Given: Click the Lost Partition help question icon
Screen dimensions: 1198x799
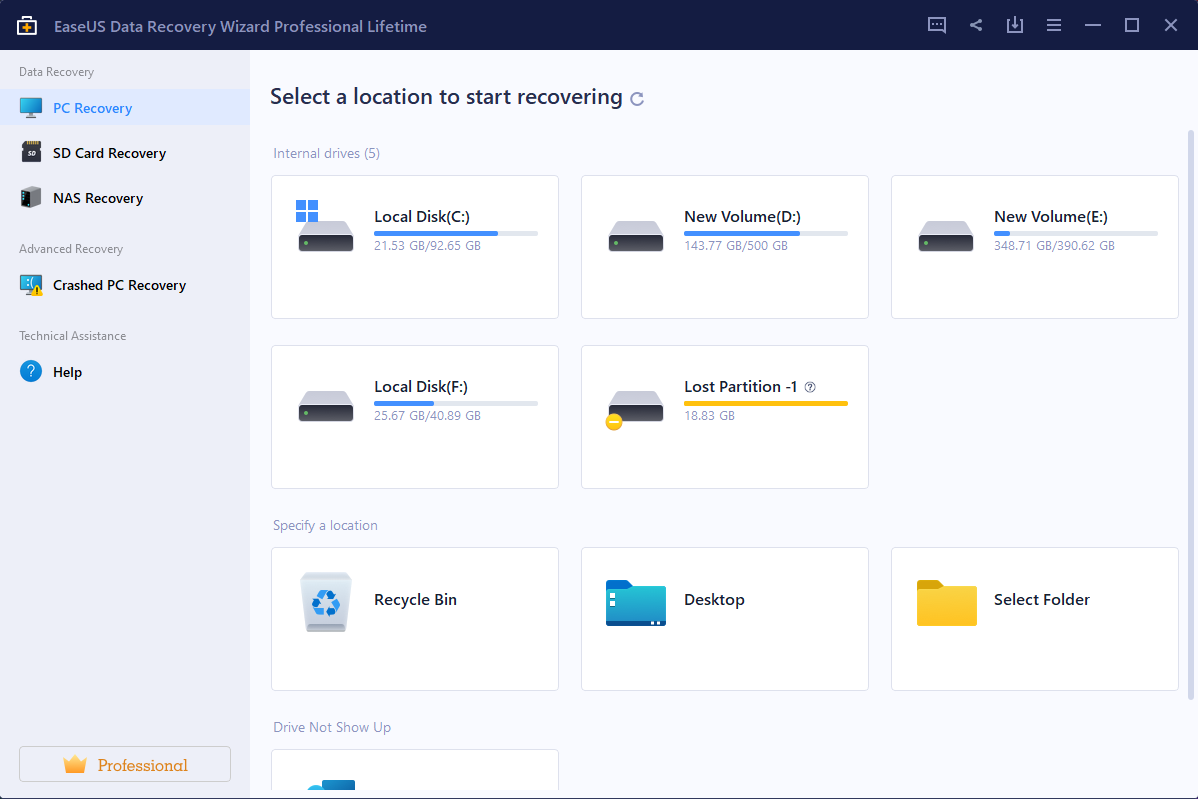Looking at the screenshot, I should click(x=810, y=387).
